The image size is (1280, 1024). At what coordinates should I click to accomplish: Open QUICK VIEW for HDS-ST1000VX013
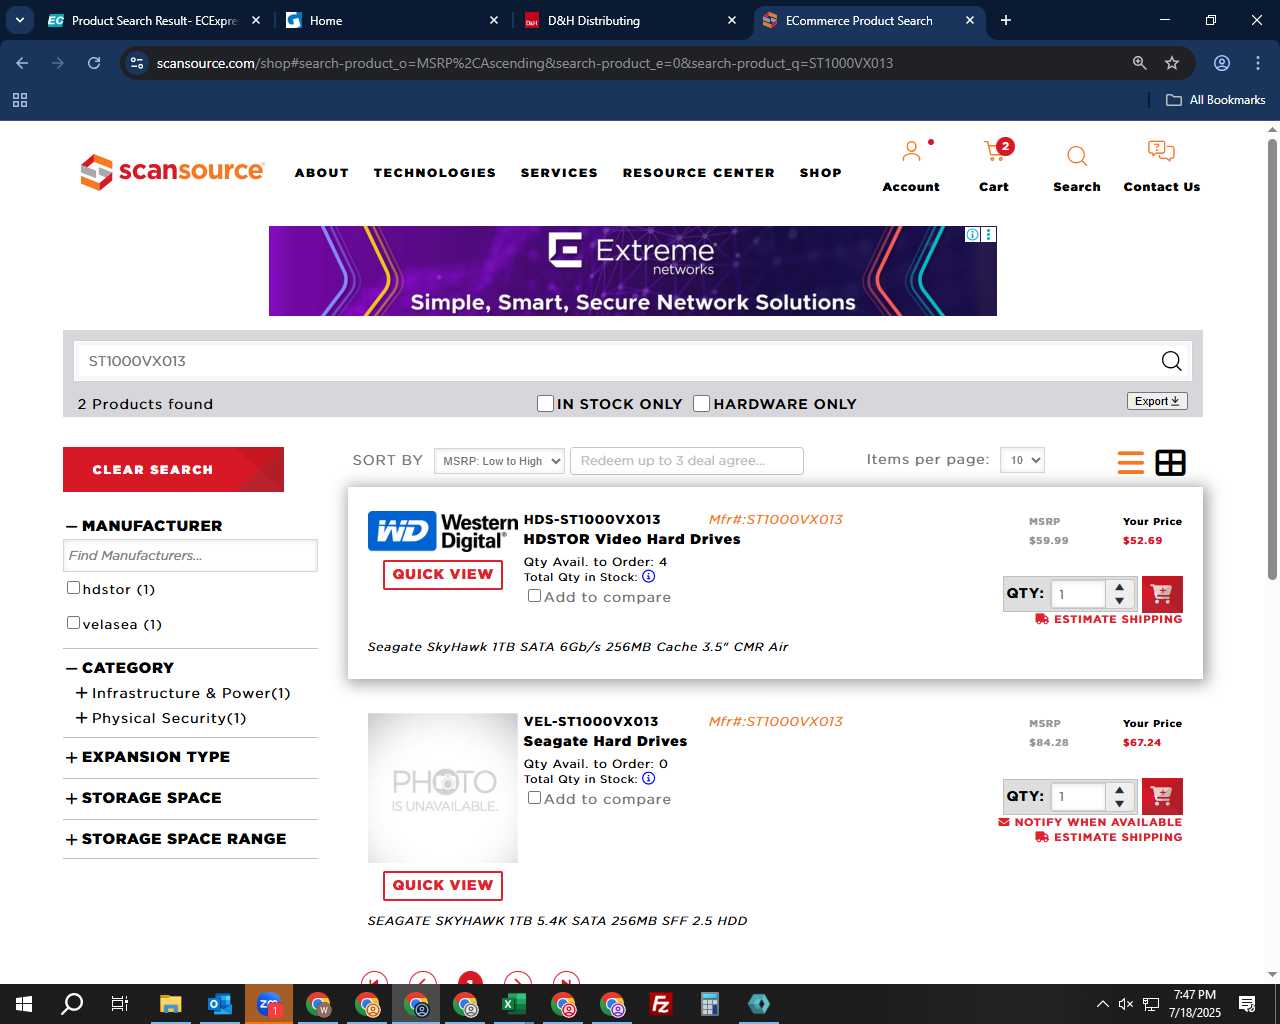(x=443, y=575)
